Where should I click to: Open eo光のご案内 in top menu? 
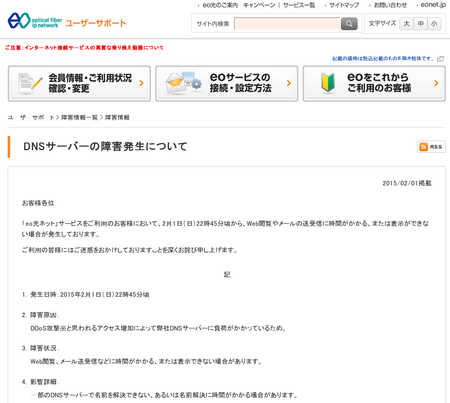[220, 5]
